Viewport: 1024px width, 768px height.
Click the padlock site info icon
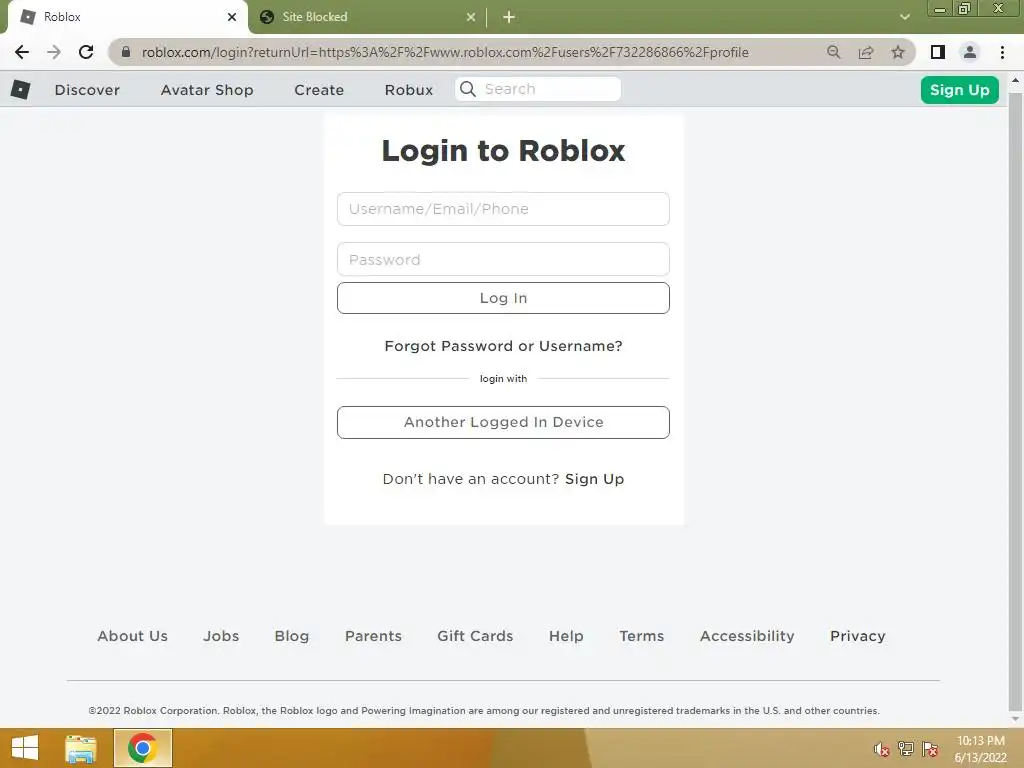(x=126, y=52)
